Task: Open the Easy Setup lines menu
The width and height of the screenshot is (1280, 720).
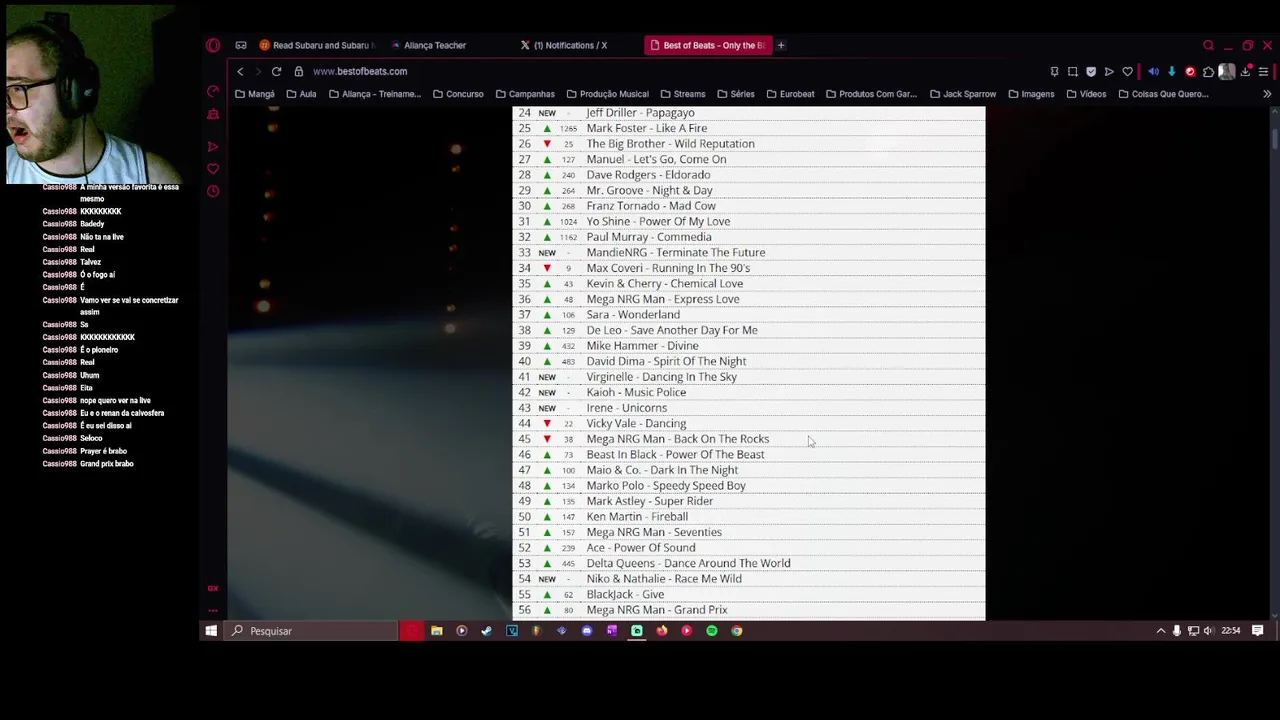Action: (1263, 72)
